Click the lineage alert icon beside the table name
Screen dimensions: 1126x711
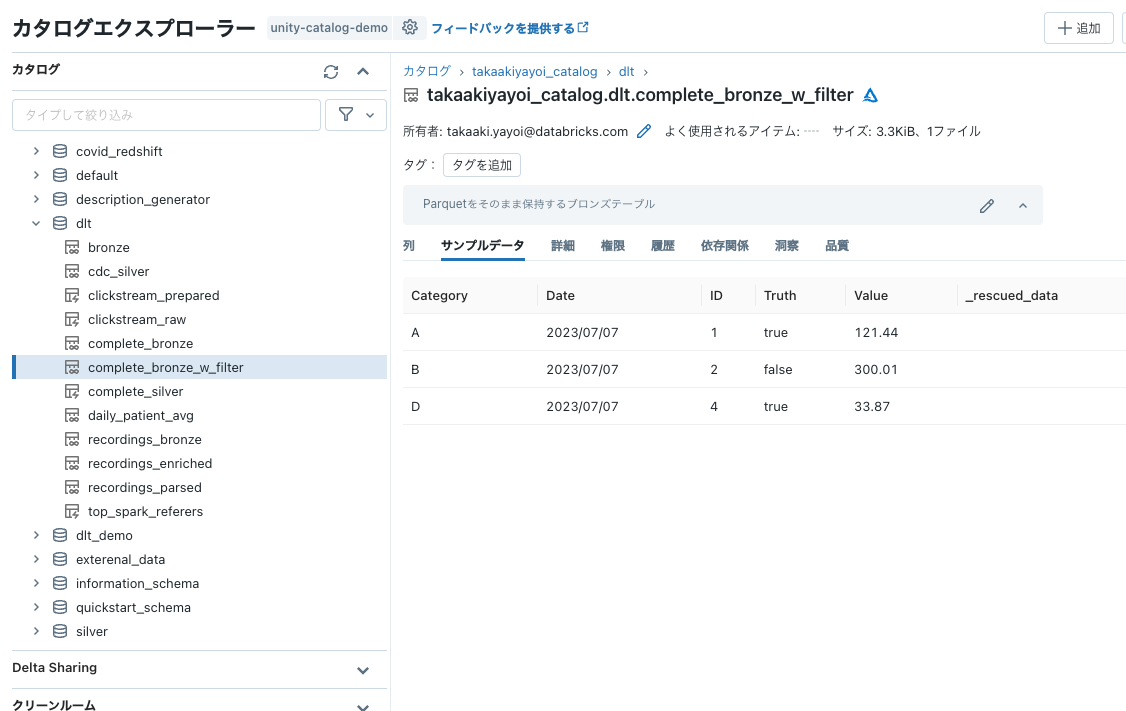tap(870, 94)
